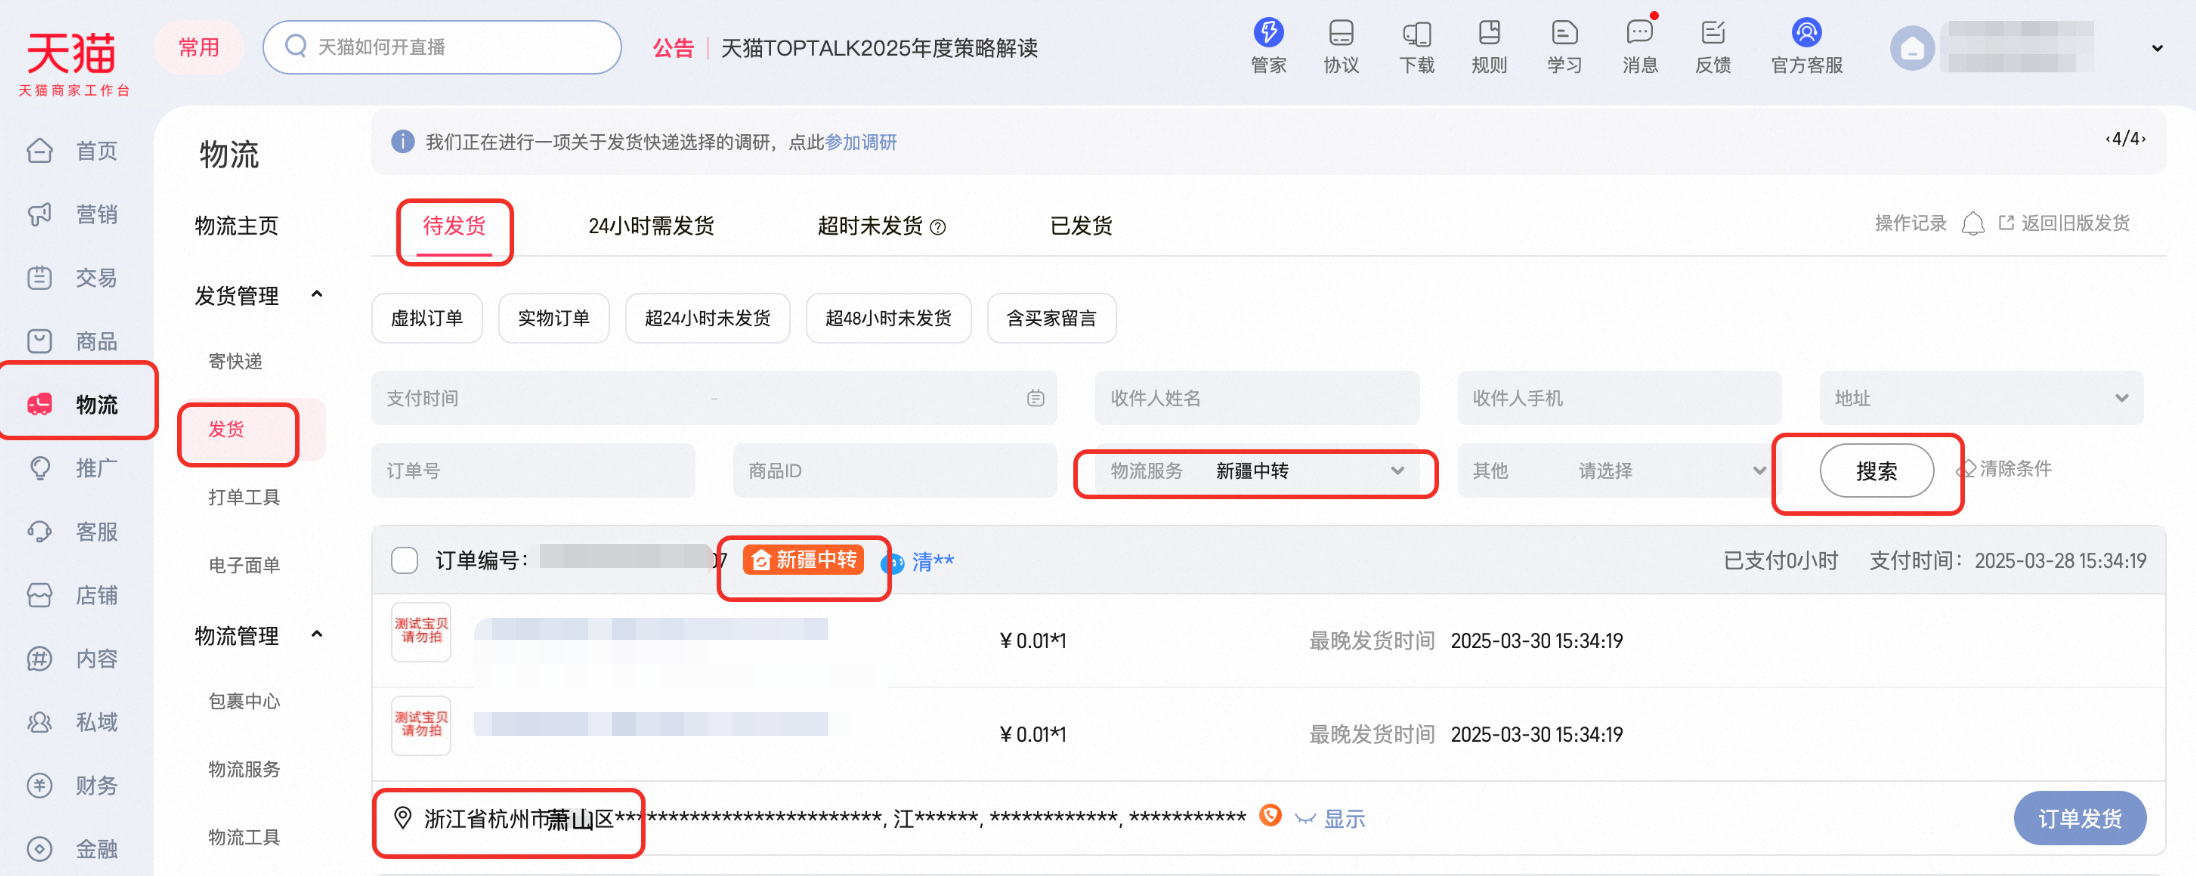
Task: Open 商品 in left sidebar
Action: coord(73,341)
